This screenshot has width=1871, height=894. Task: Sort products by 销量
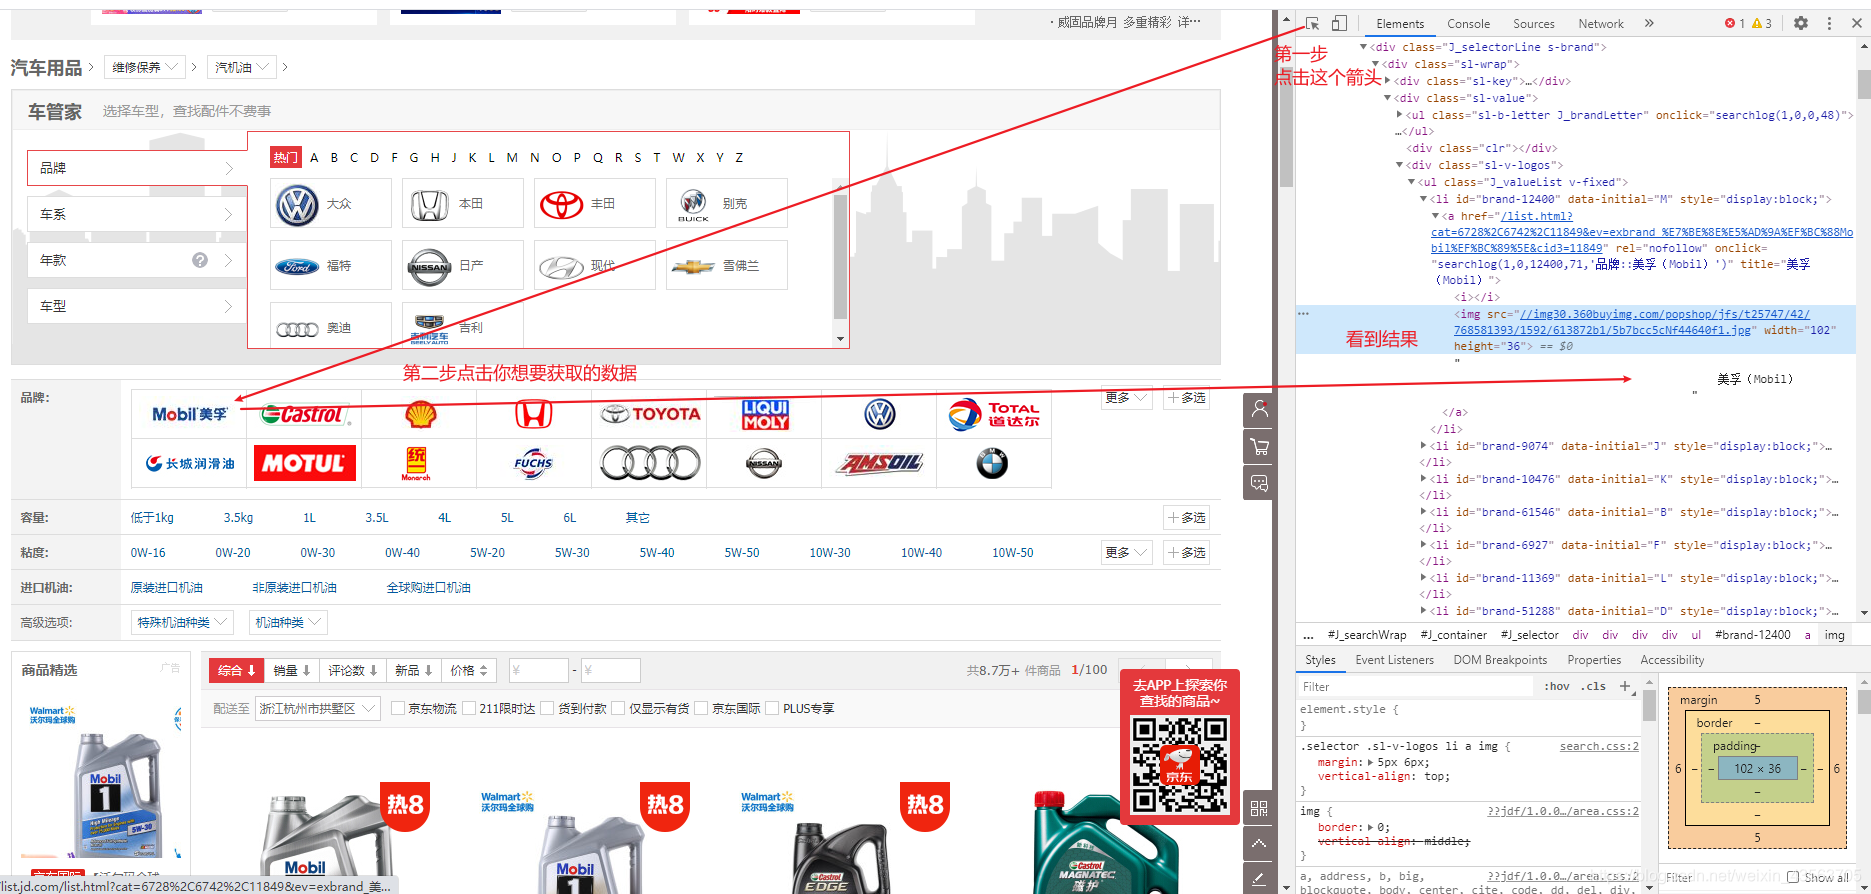(x=292, y=670)
